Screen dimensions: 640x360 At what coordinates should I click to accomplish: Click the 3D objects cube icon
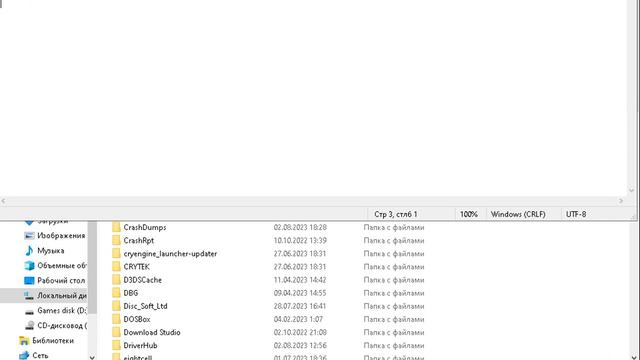pos(29,266)
